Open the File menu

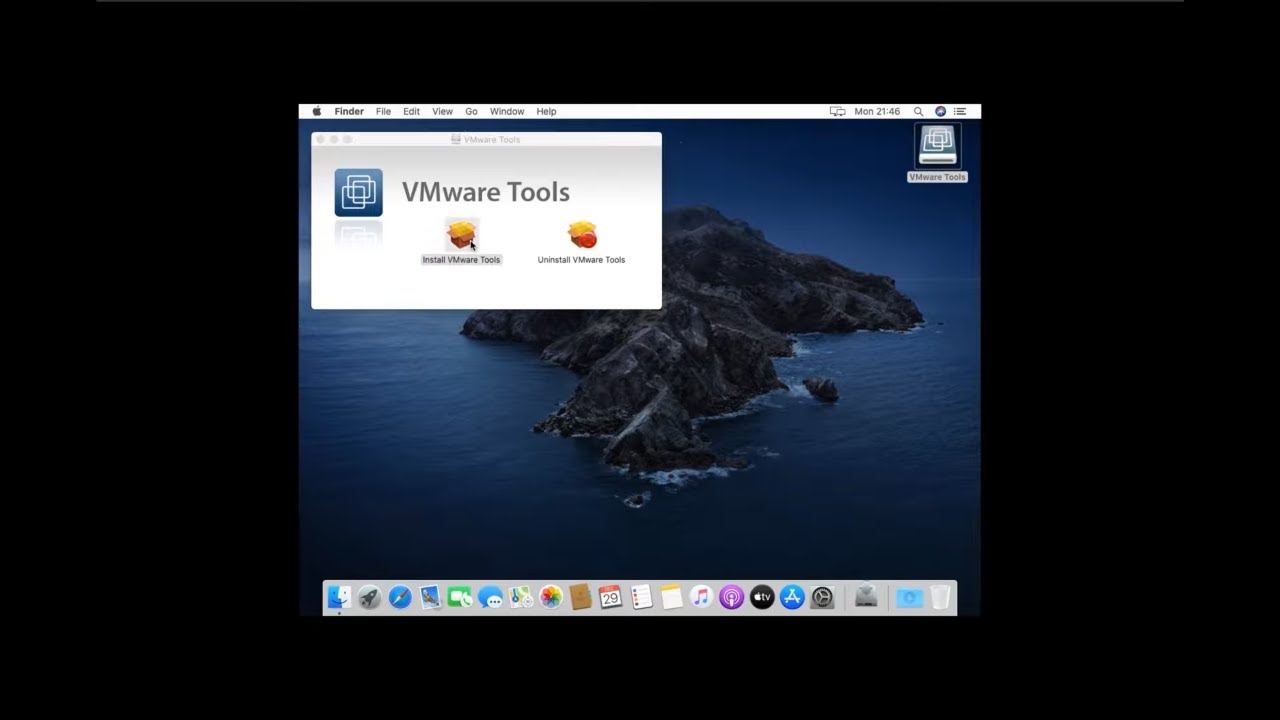[x=383, y=111]
